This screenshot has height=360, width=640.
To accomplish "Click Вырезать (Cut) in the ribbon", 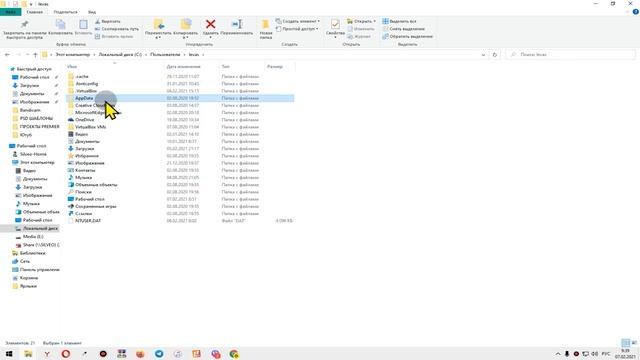I will click(108, 21).
